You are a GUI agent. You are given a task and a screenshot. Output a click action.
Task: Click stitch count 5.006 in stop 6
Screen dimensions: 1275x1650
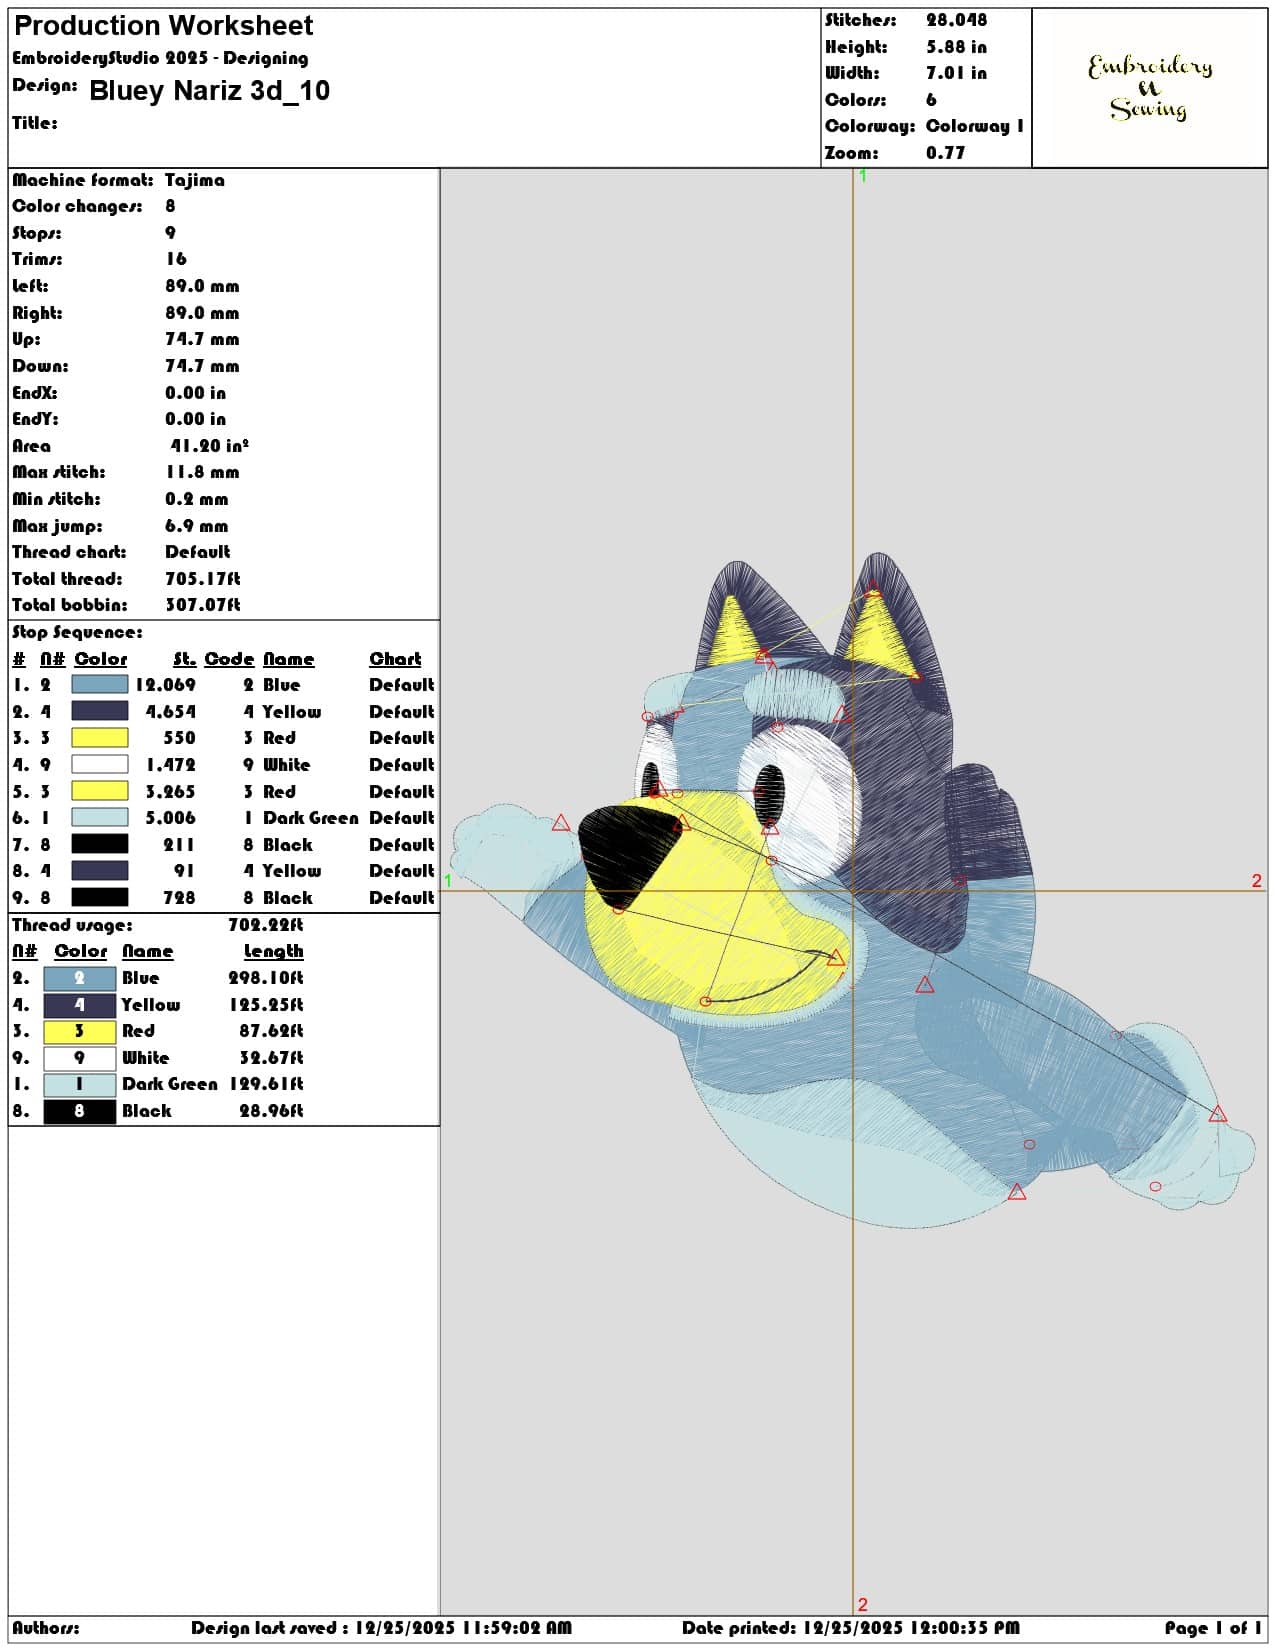[x=171, y=818]
